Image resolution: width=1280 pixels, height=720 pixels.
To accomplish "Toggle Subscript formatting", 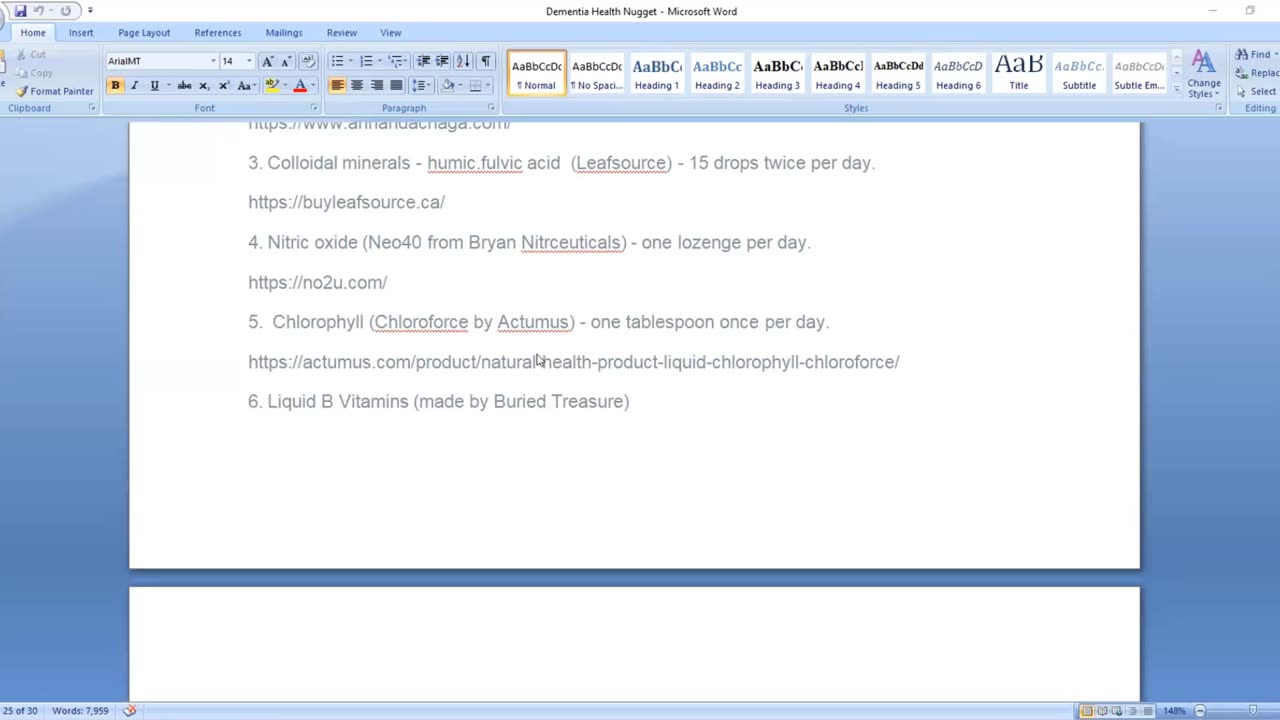I will click(204, 86).
